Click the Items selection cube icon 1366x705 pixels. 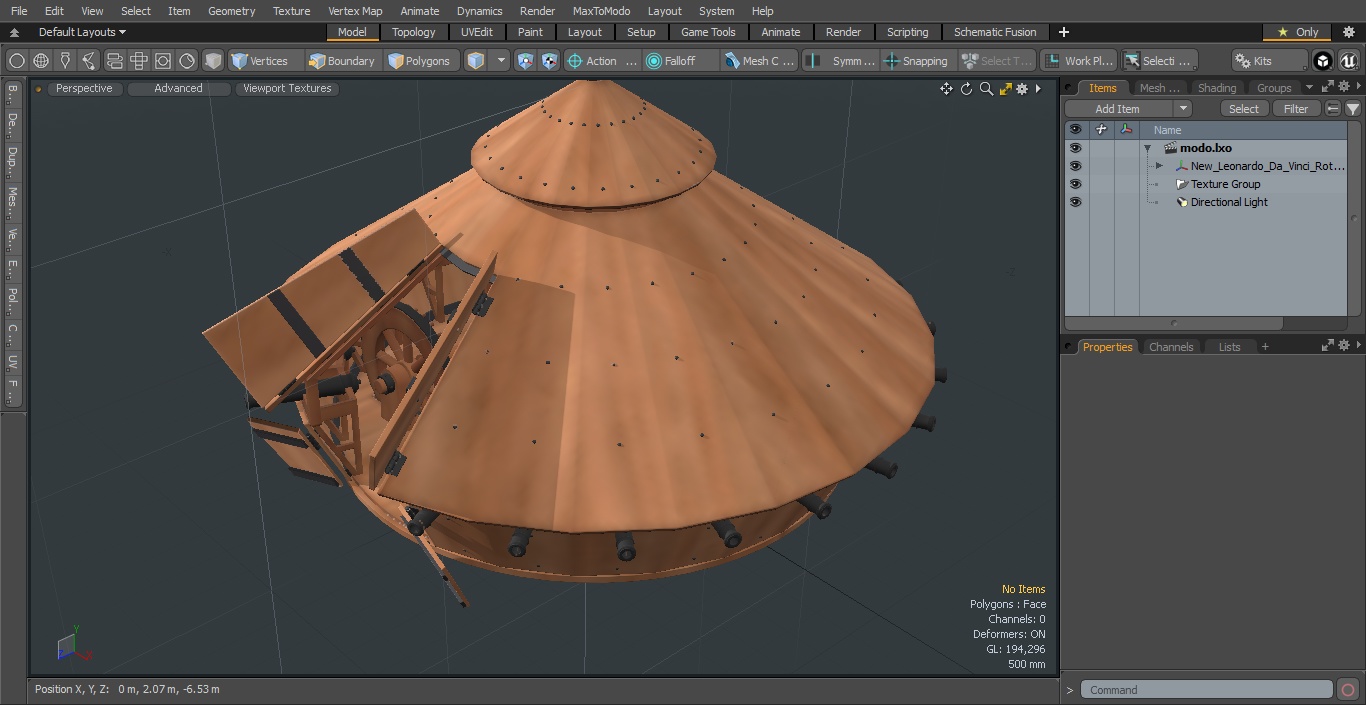[476, 61]
